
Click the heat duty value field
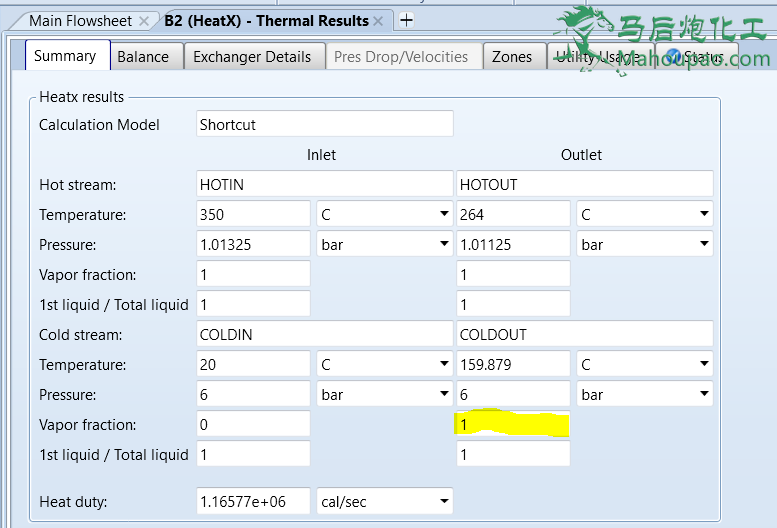[x=253, y=502]
